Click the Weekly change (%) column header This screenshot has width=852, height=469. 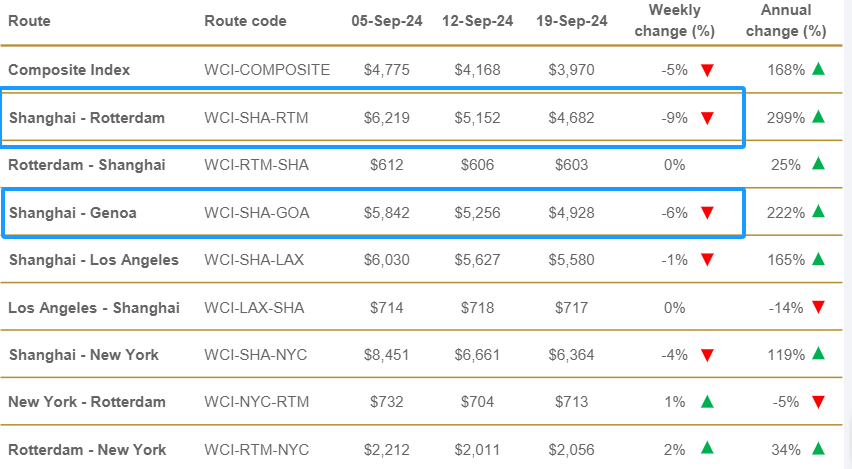click(674, 21)
